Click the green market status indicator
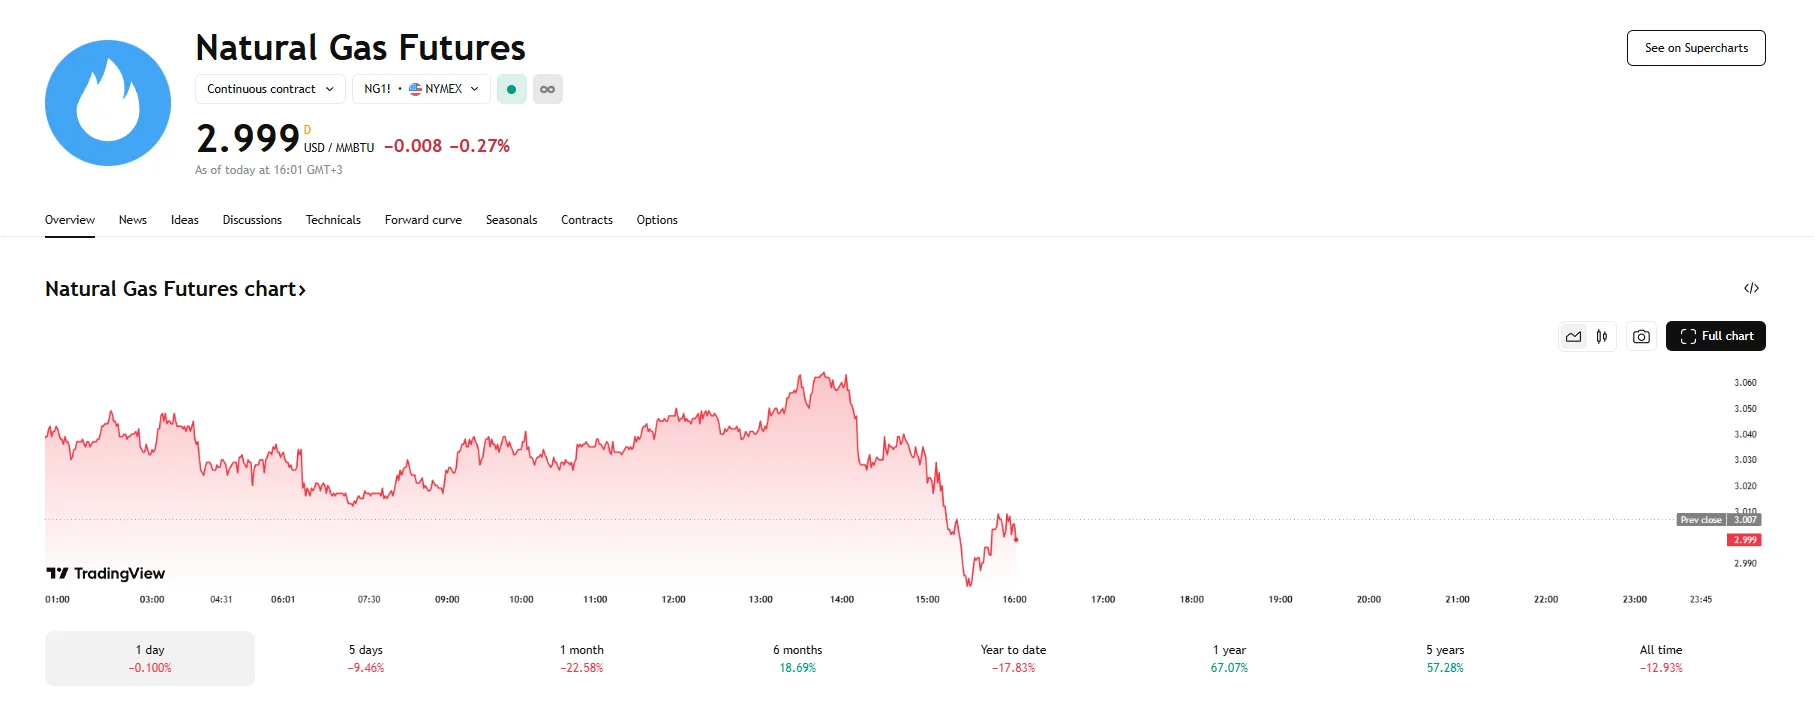The width and height of the screenshot is (1815, 707). click(512, 89)
